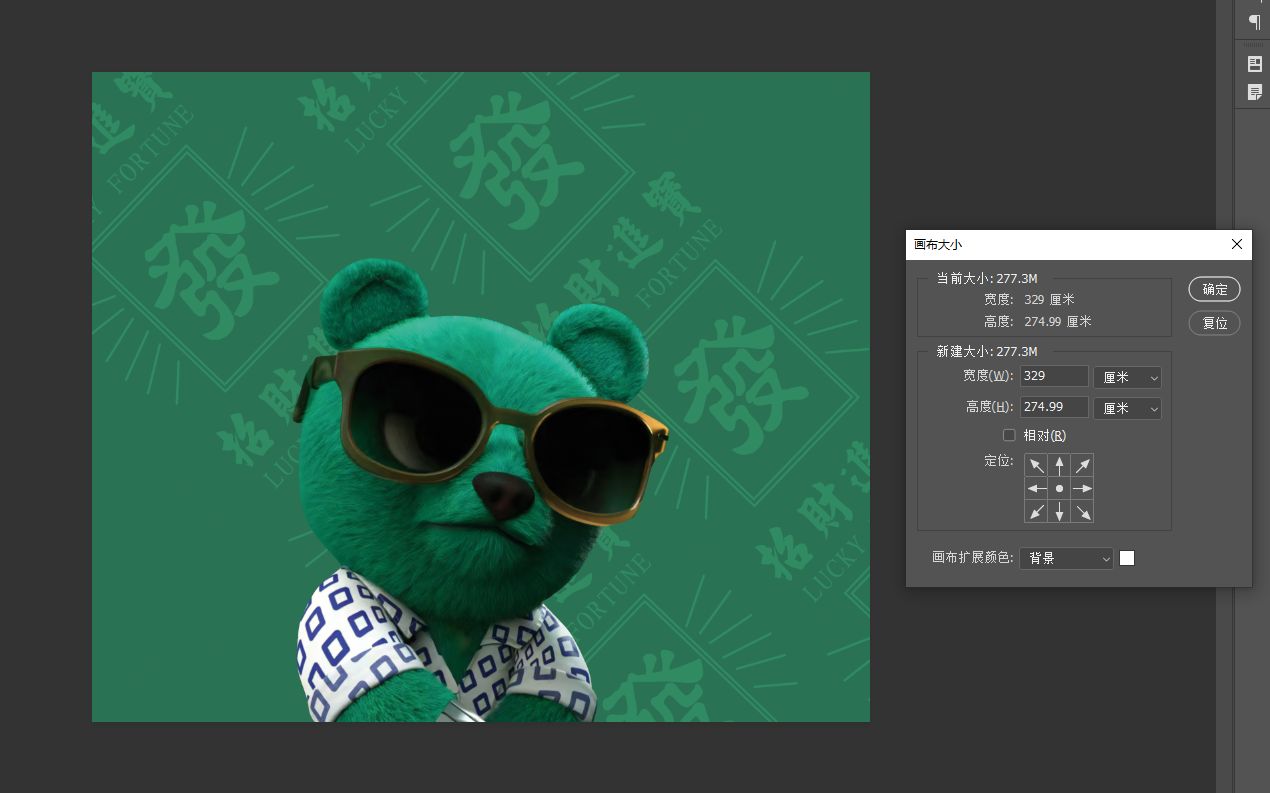Confirm canvas size with the 确定 button
Screen dimensions: 1270x793
coord(1215,289)
